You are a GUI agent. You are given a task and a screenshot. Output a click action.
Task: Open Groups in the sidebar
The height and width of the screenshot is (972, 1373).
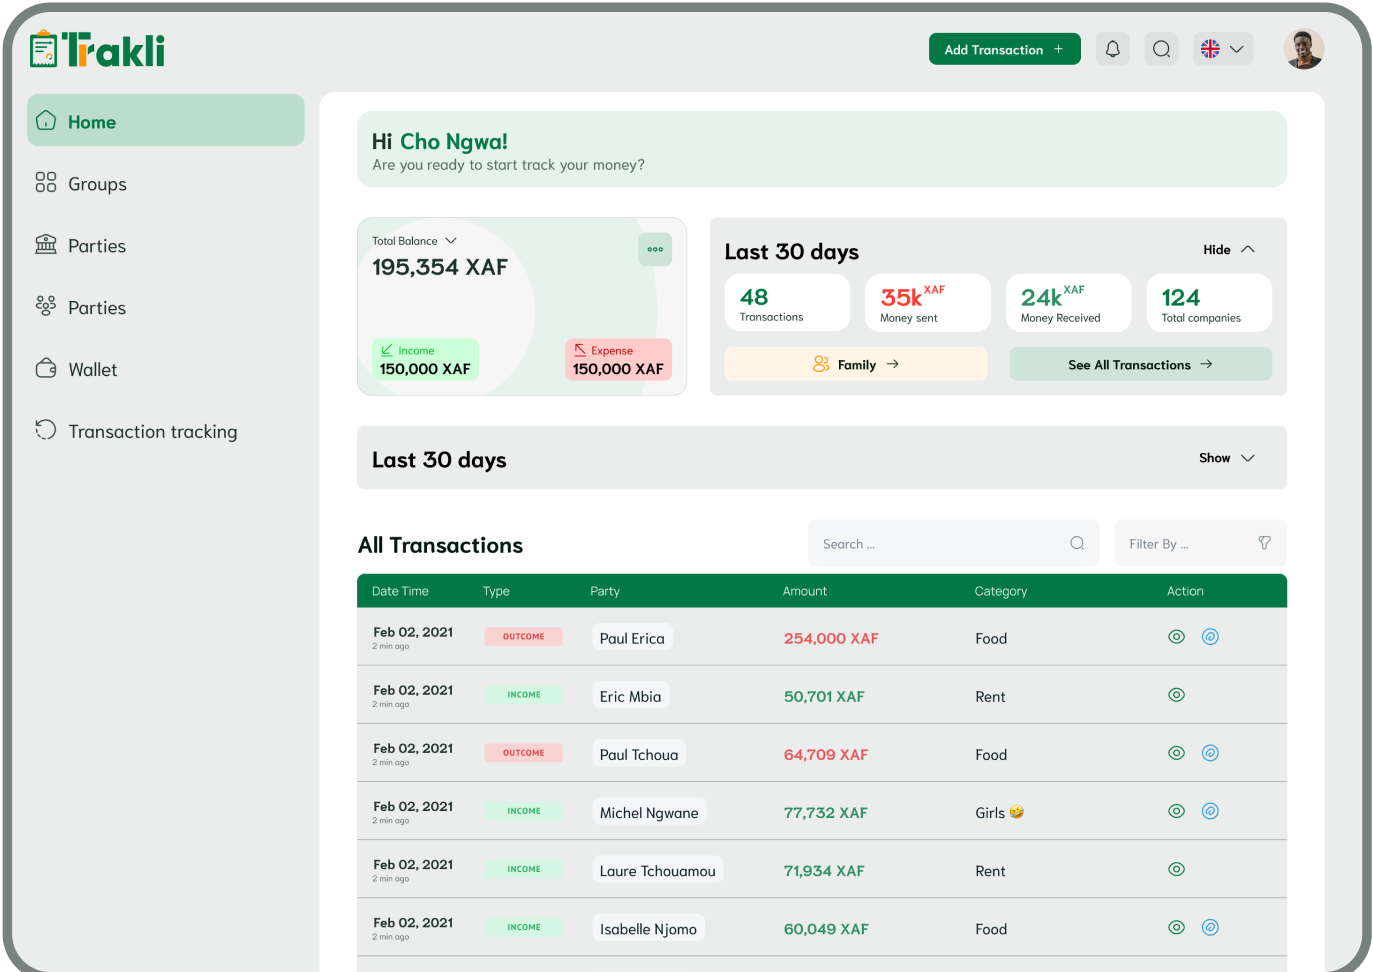[97, 184]
